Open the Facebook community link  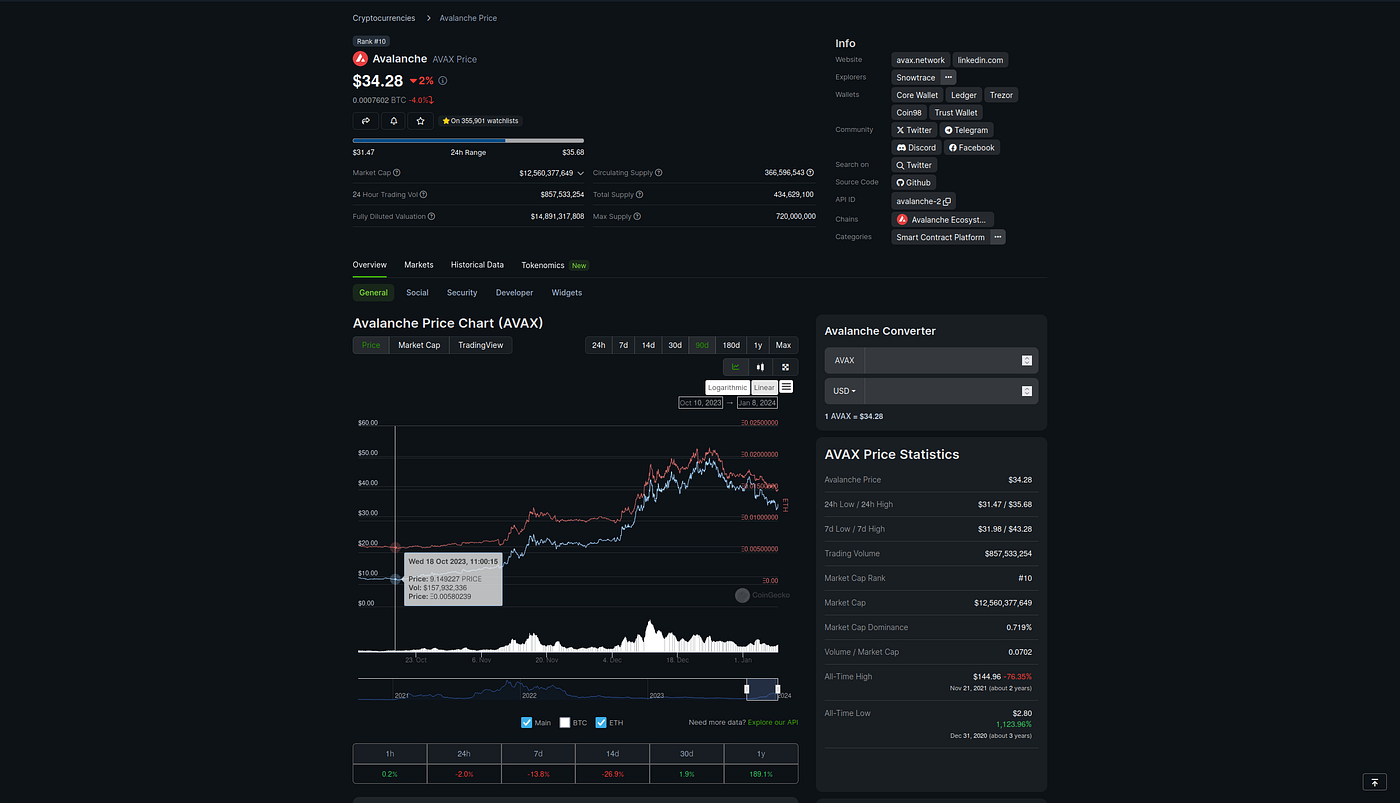[972, 148]
